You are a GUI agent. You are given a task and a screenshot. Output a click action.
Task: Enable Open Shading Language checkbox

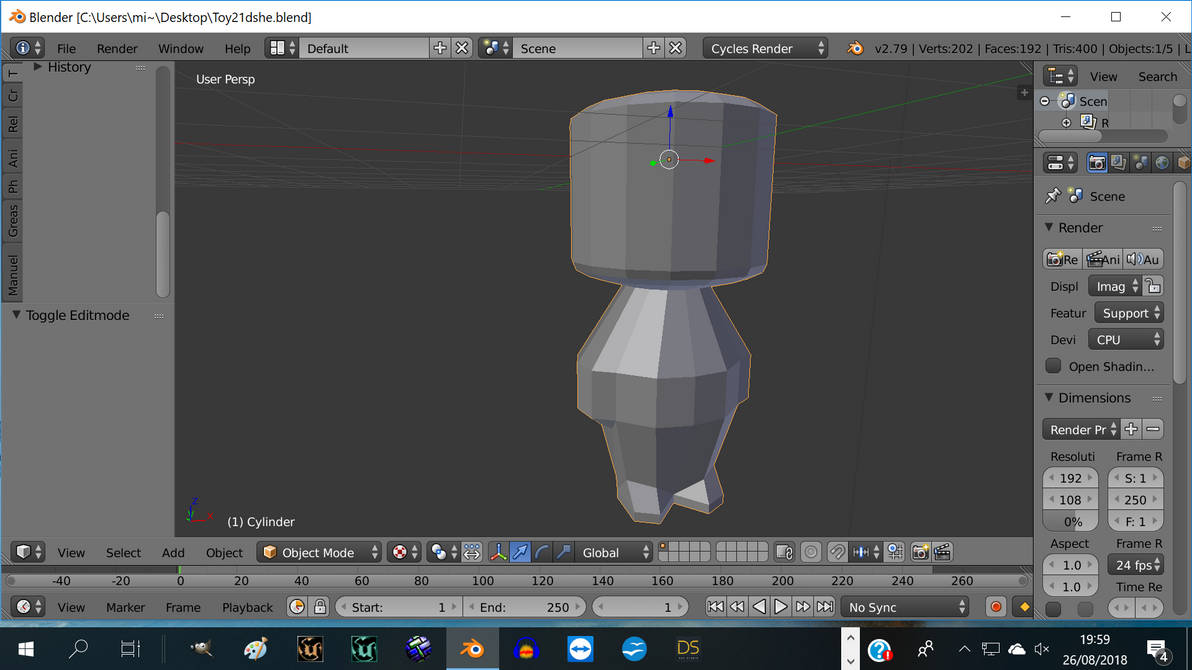click(x=1053, y=366)
